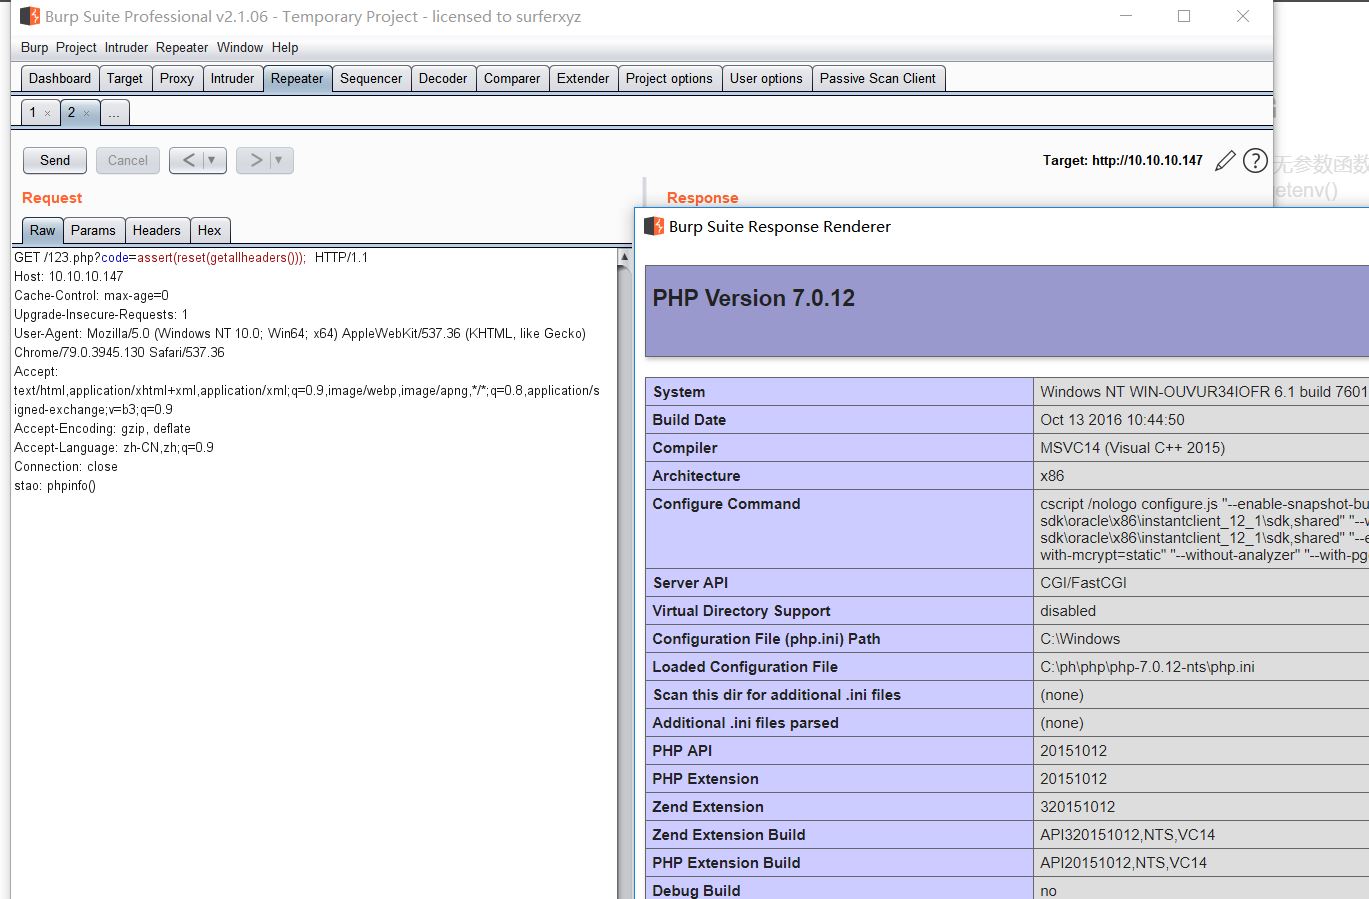Select the Params request view tab
The height and width of the screenshot is (899, 1369).
[93, 230]
